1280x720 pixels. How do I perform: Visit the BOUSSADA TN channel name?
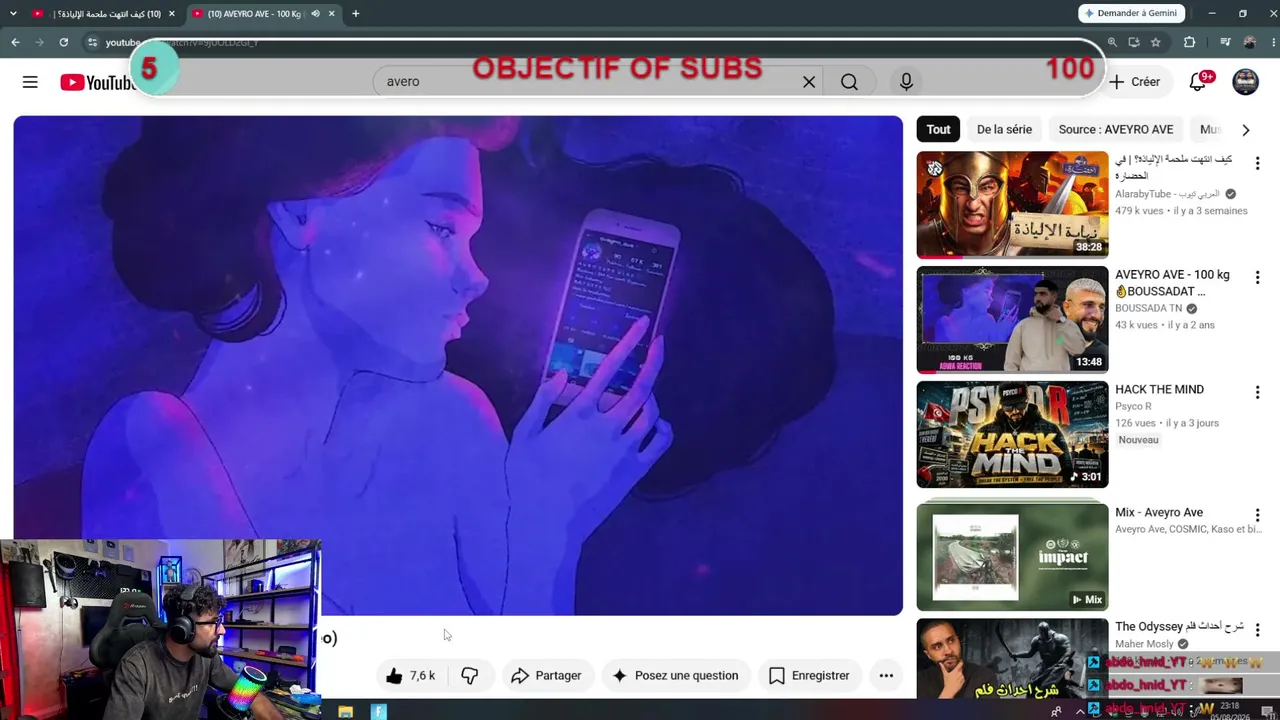click(x=1149, y=309)
